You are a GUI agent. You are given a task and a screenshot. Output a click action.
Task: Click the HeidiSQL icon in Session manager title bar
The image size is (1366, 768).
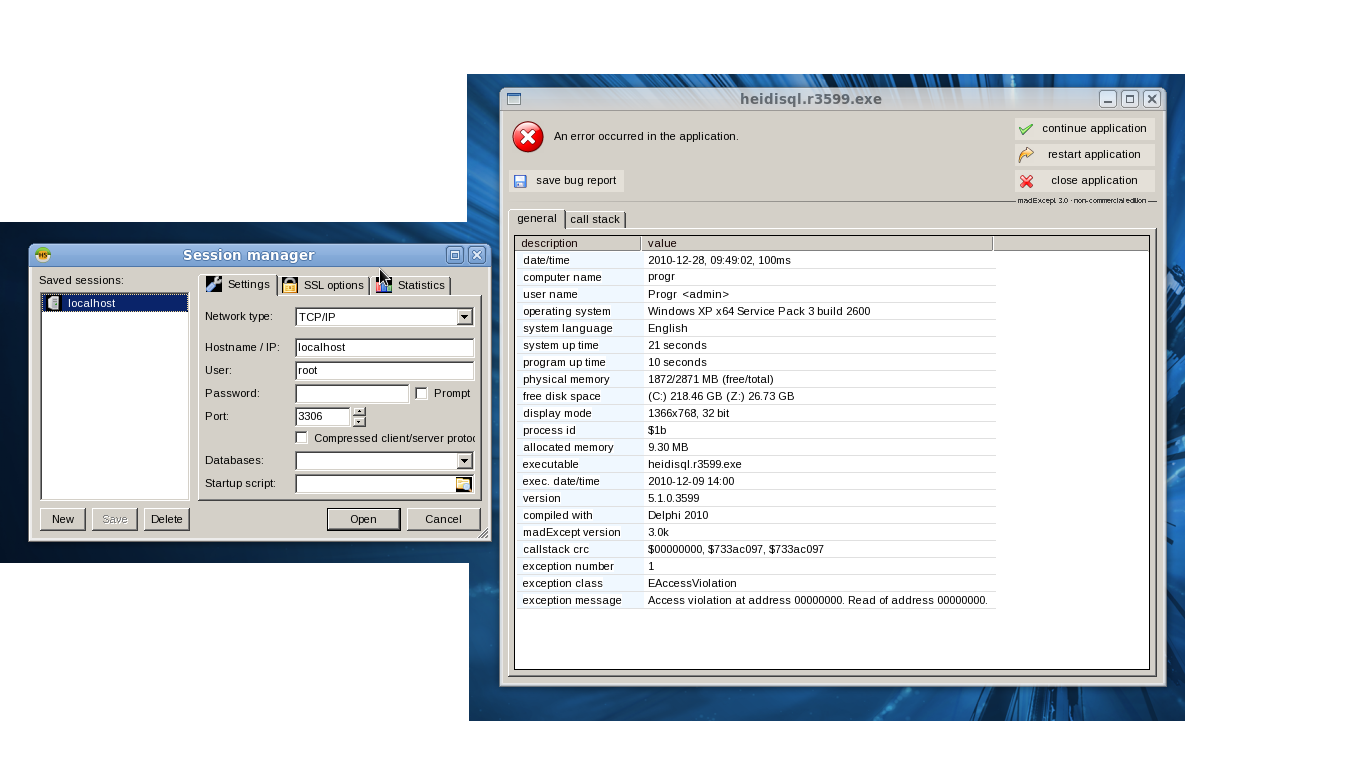pos(43,255)
